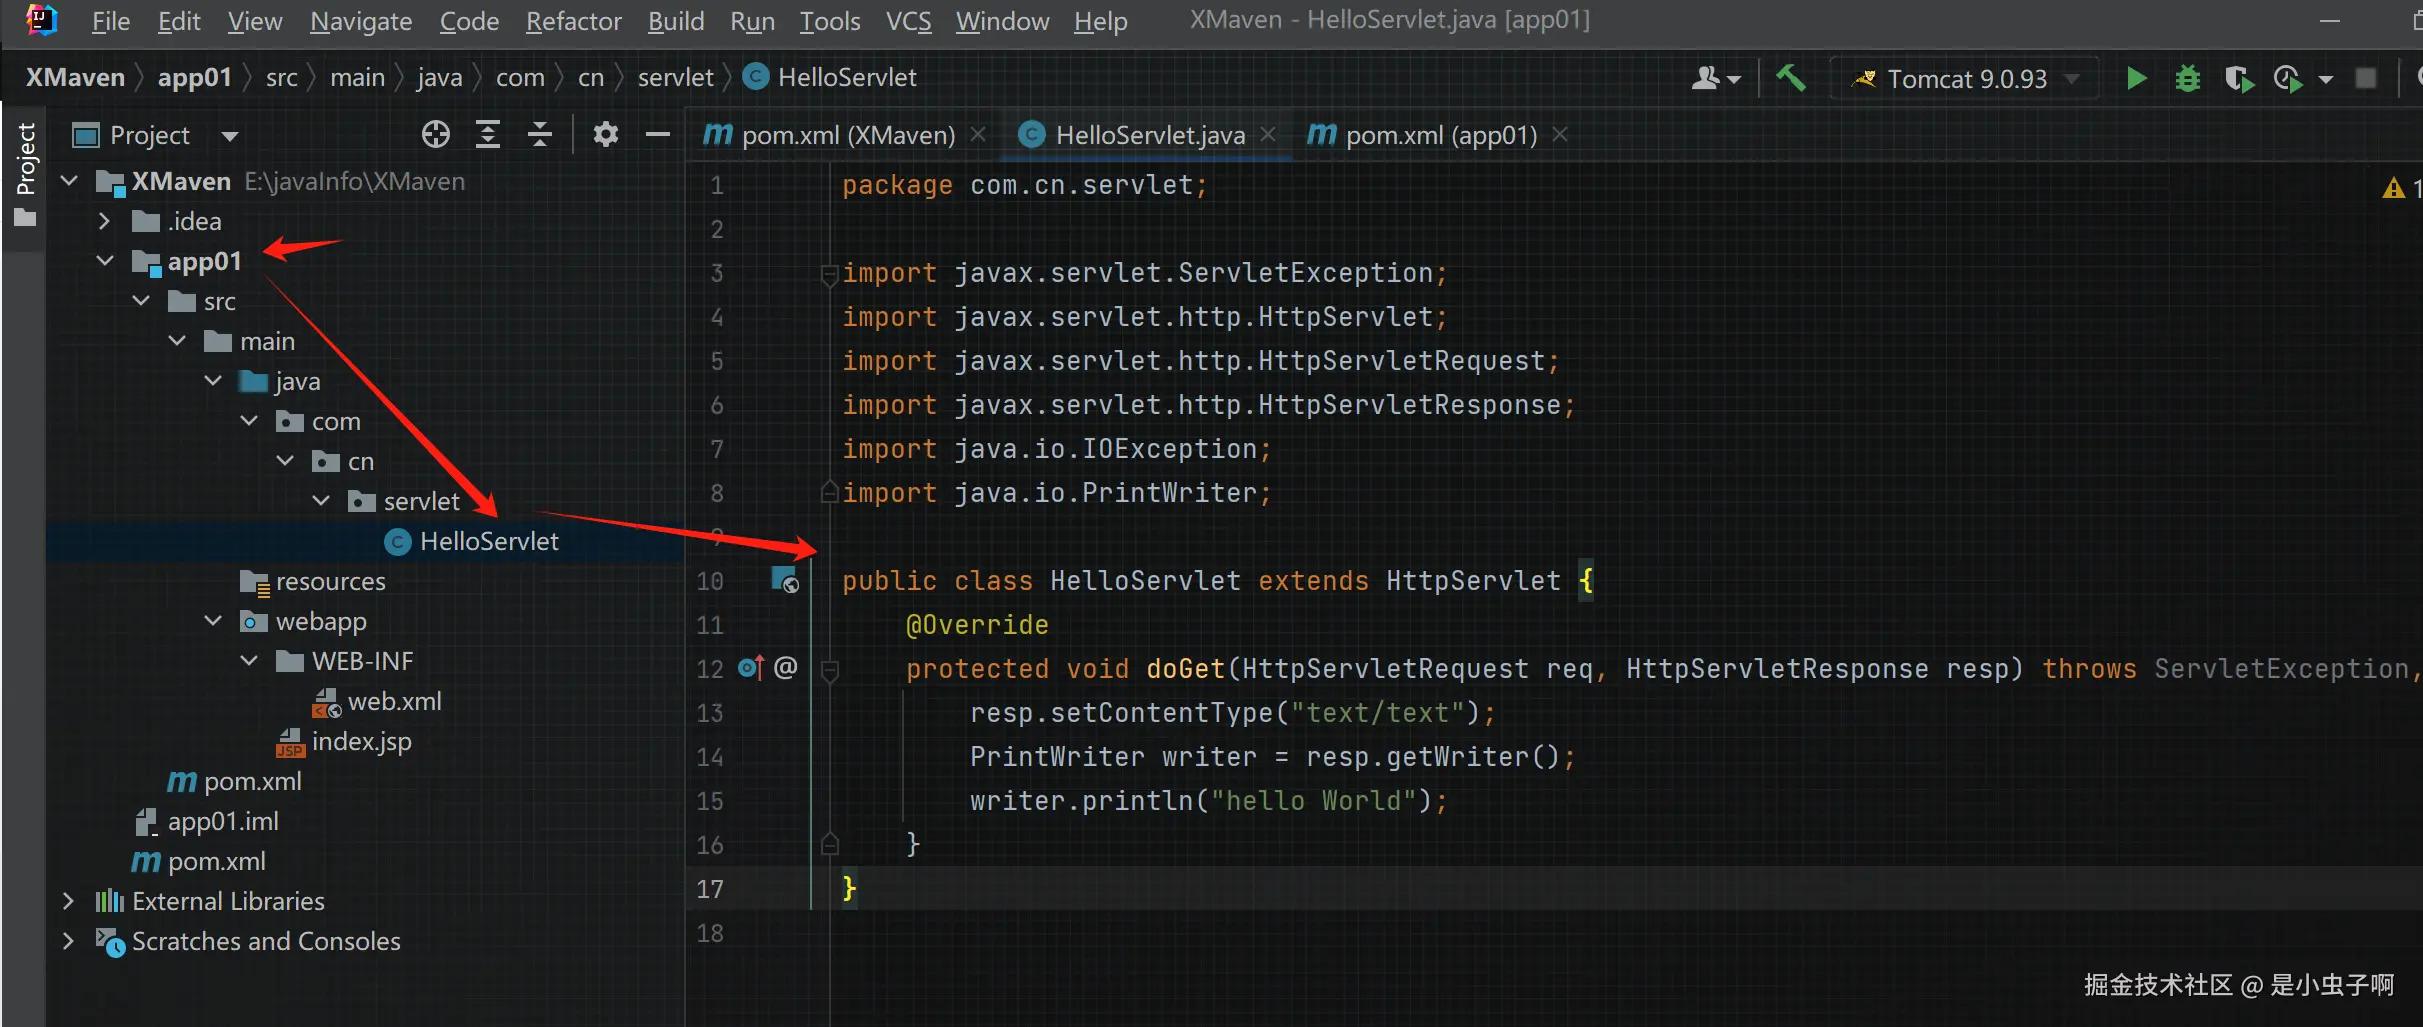Stop the running process square icon
Viewport: 2423px width, 1027px height.
tap(2365, 78)
